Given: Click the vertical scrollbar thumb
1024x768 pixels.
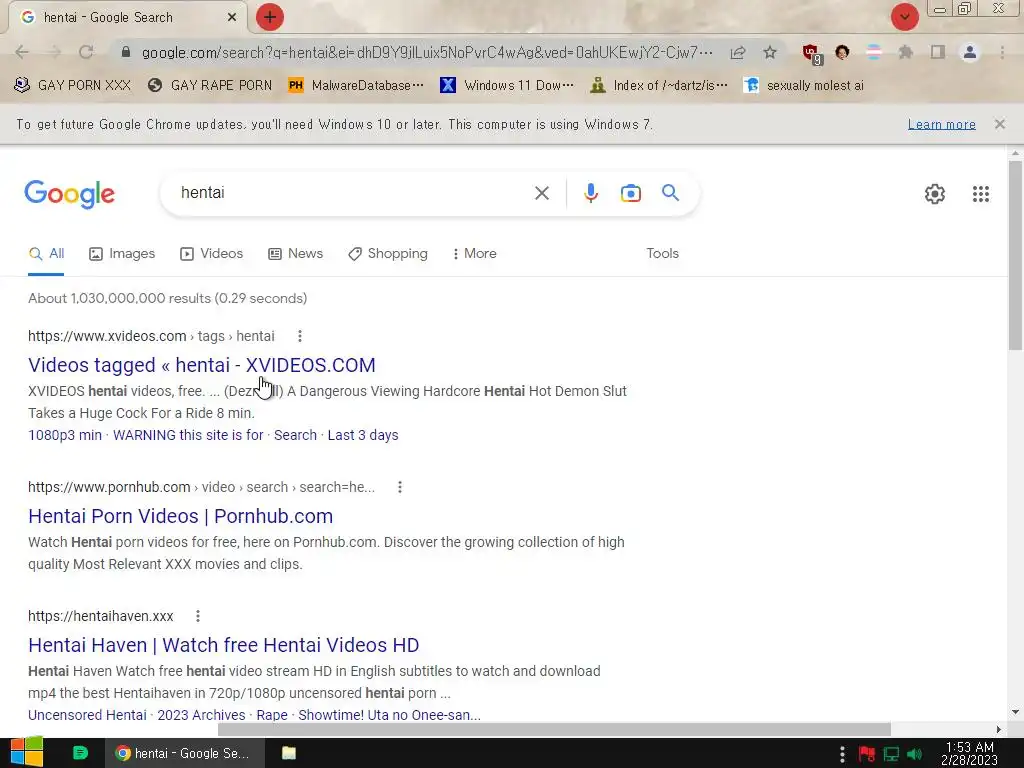Looking at the screenshot, I should click(x=1015, y=255).
